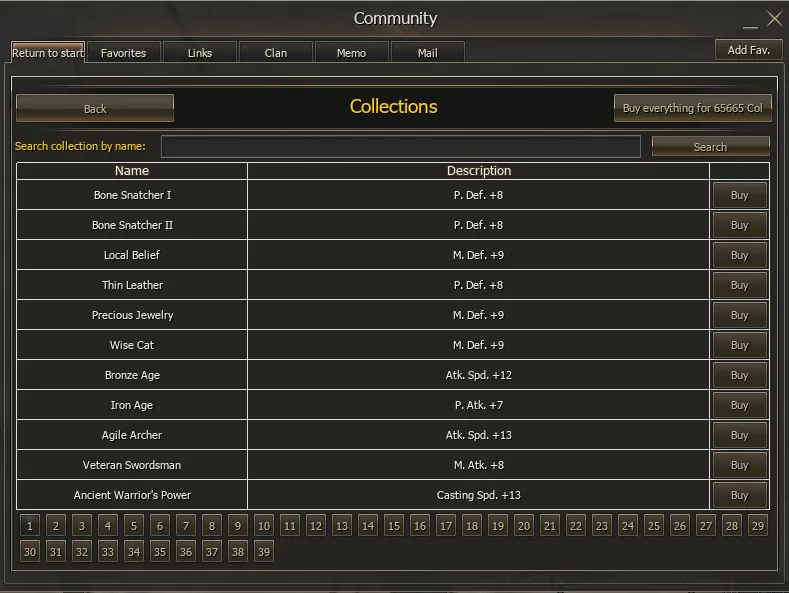The height and width of the screenshot is (593, 789).
Task: Open the Favorites tab
Action: [x=123, y=53]
